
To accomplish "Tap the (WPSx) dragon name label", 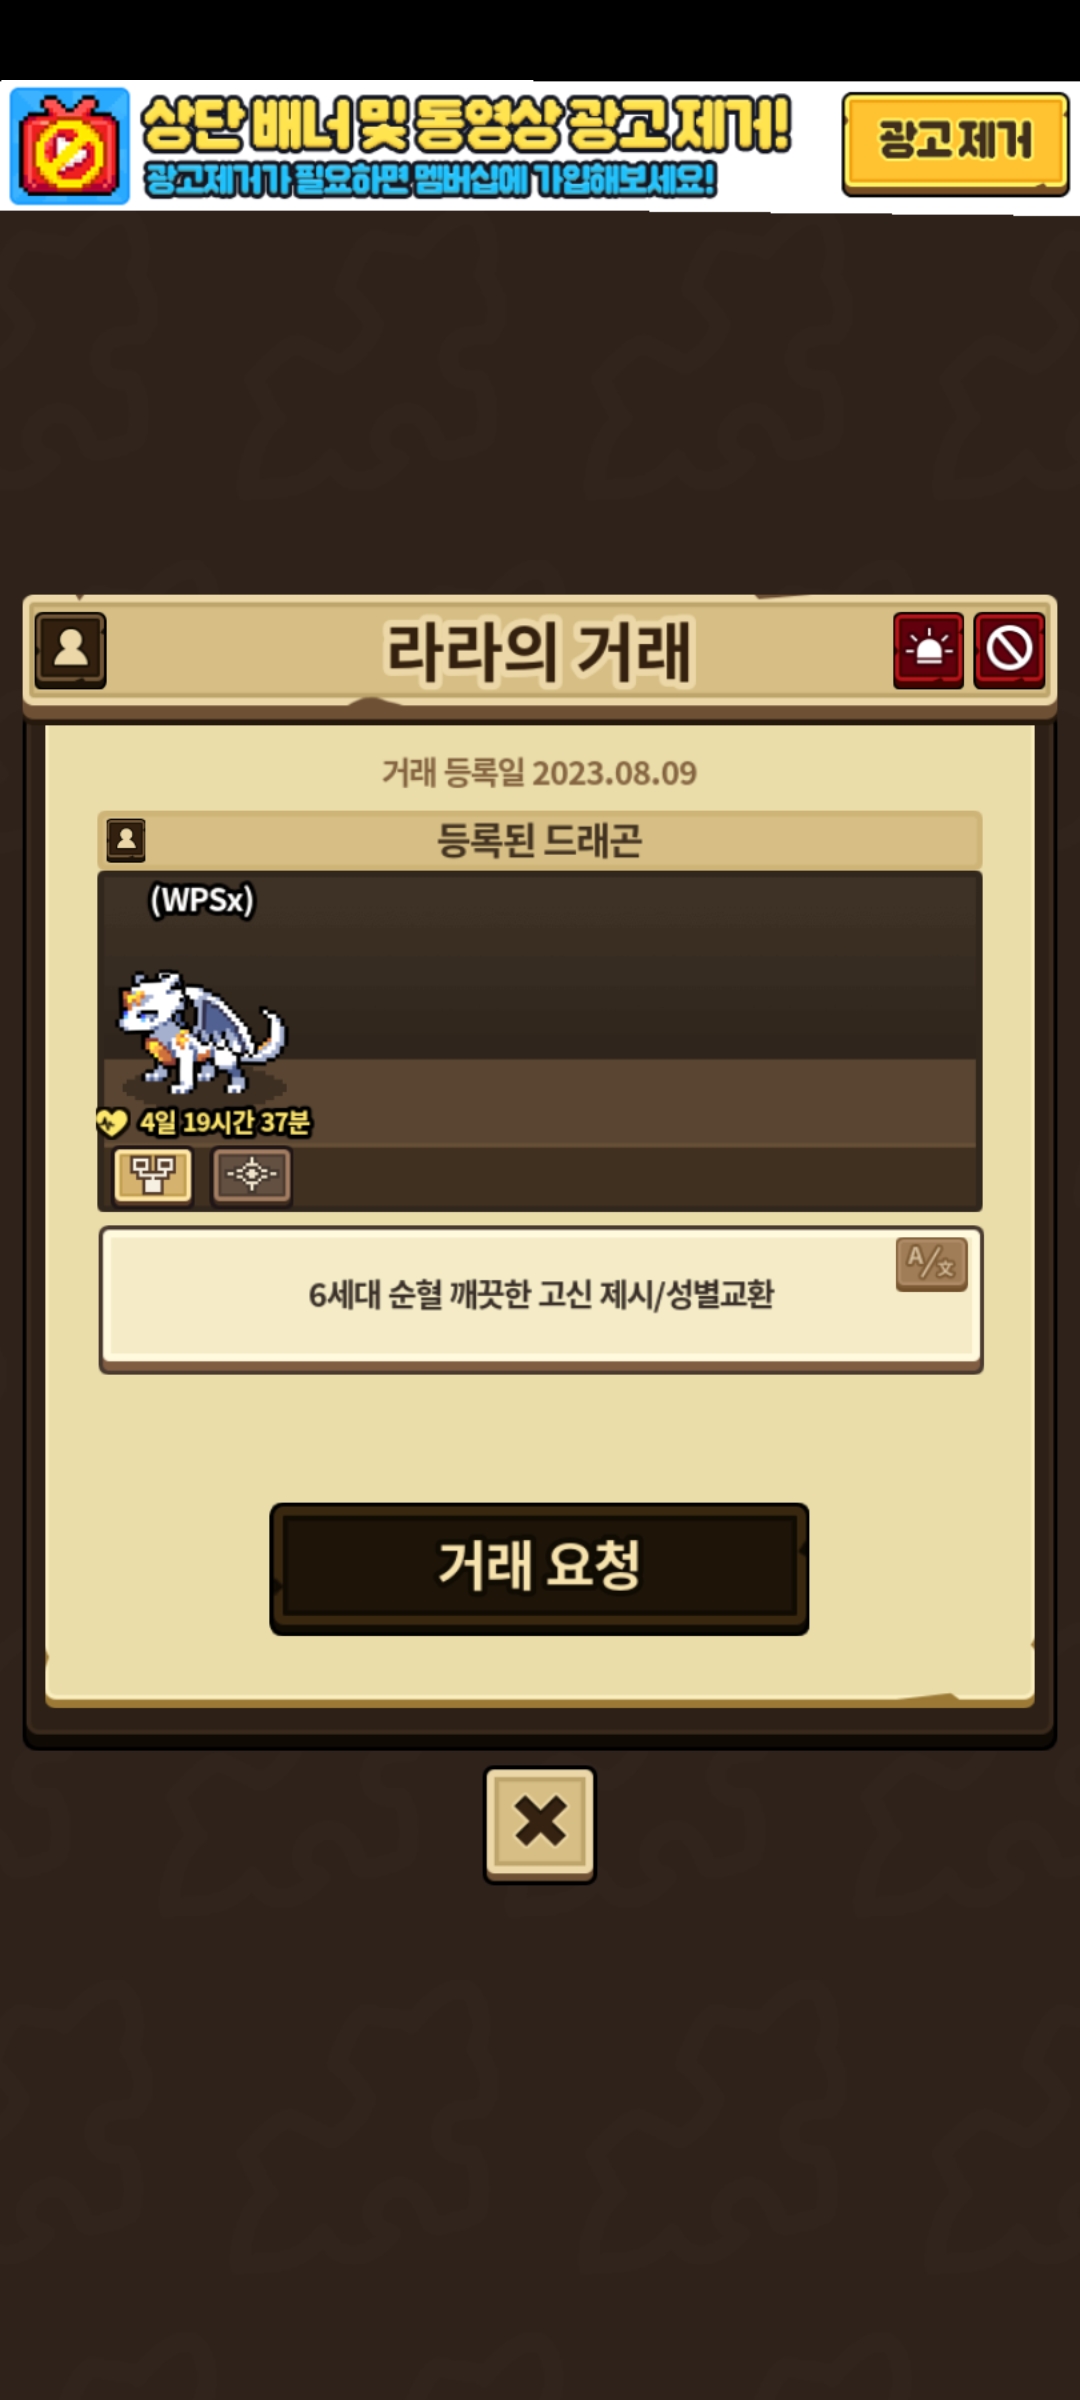I will point(202,899).
